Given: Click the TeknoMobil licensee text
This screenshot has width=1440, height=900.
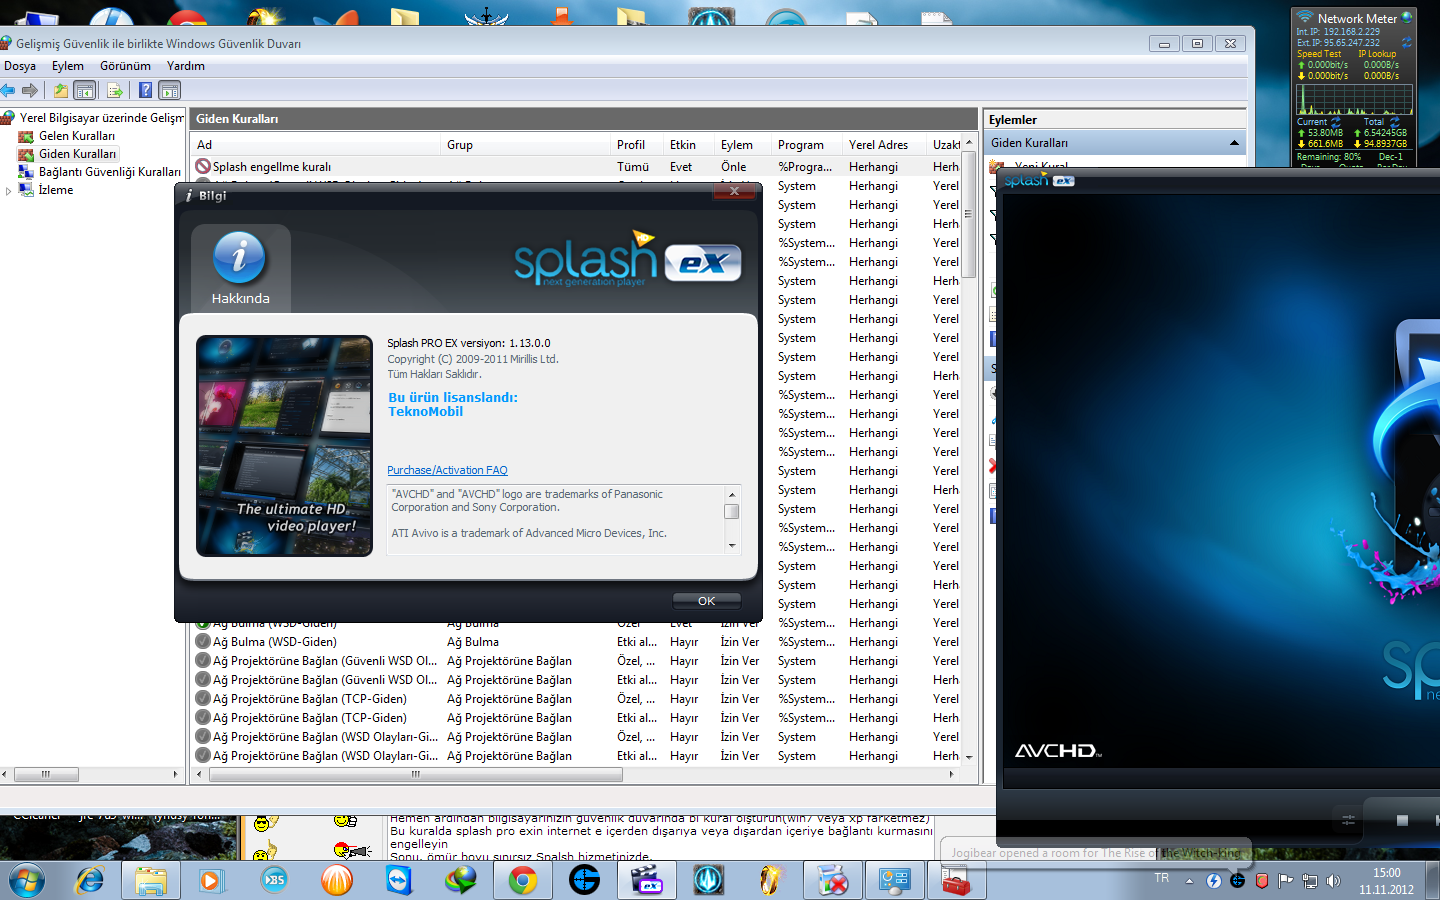Looking at the screenshot, I should tap(426, 412).
